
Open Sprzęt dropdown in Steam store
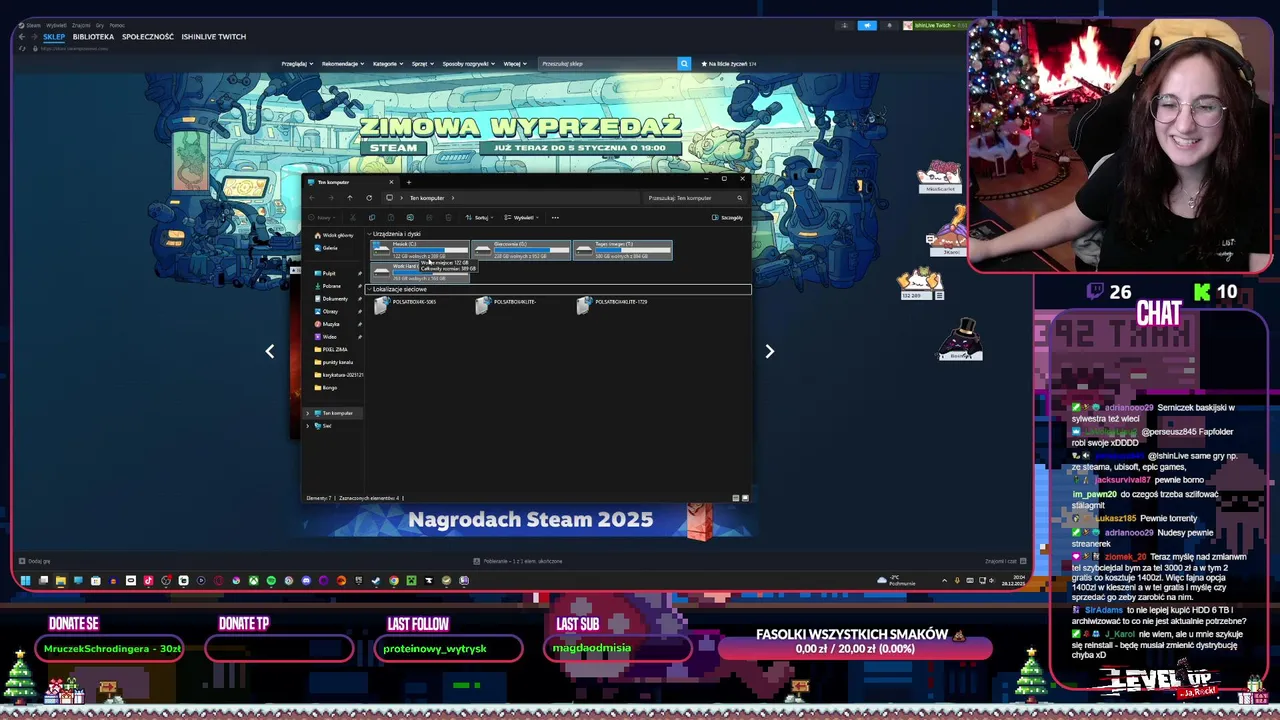click(422, 64)
